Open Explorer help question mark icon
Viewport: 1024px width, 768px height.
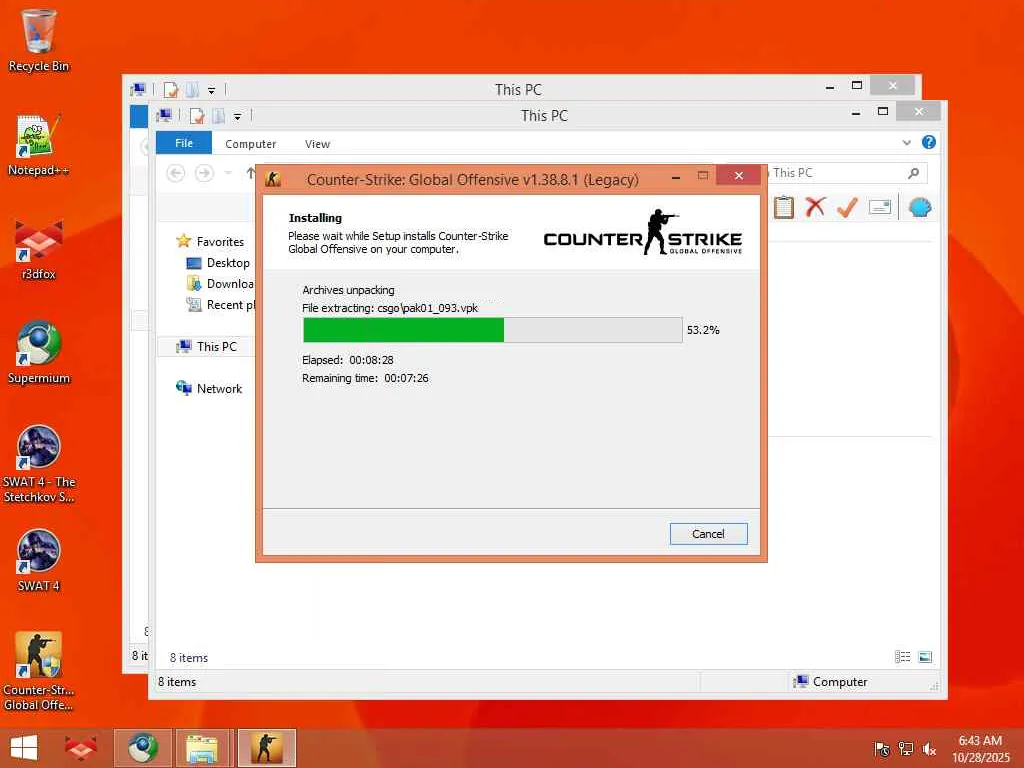929,142
